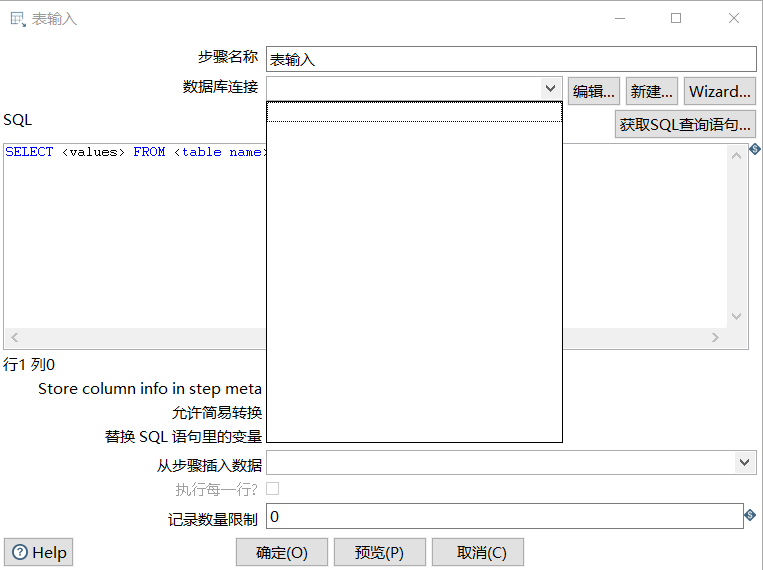Cancel with the 取消(C) button

click(477, 552)
